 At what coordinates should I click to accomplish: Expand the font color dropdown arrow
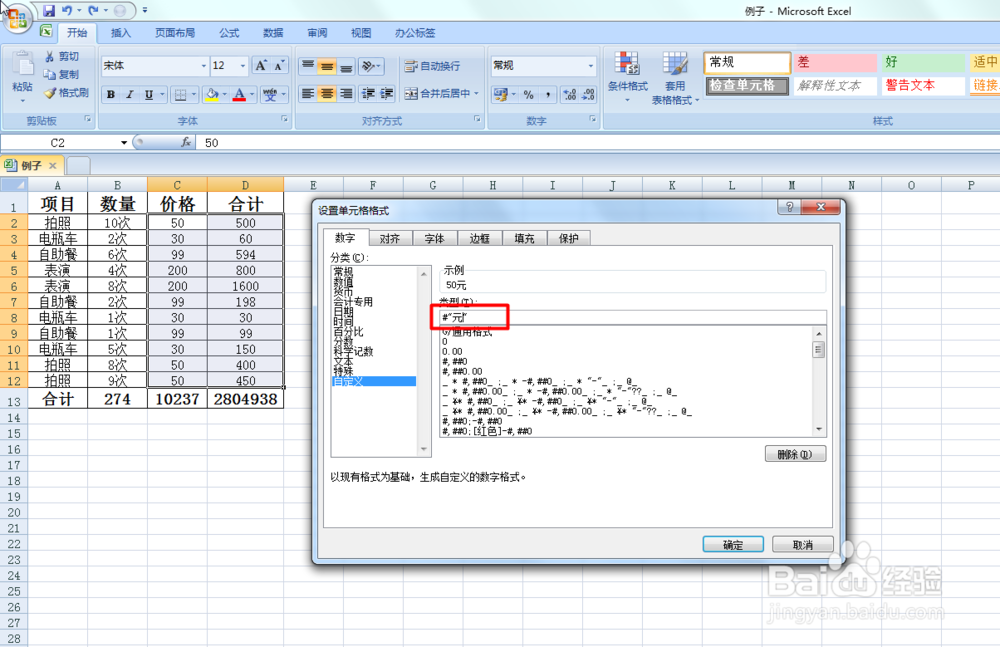pos(252,94)
